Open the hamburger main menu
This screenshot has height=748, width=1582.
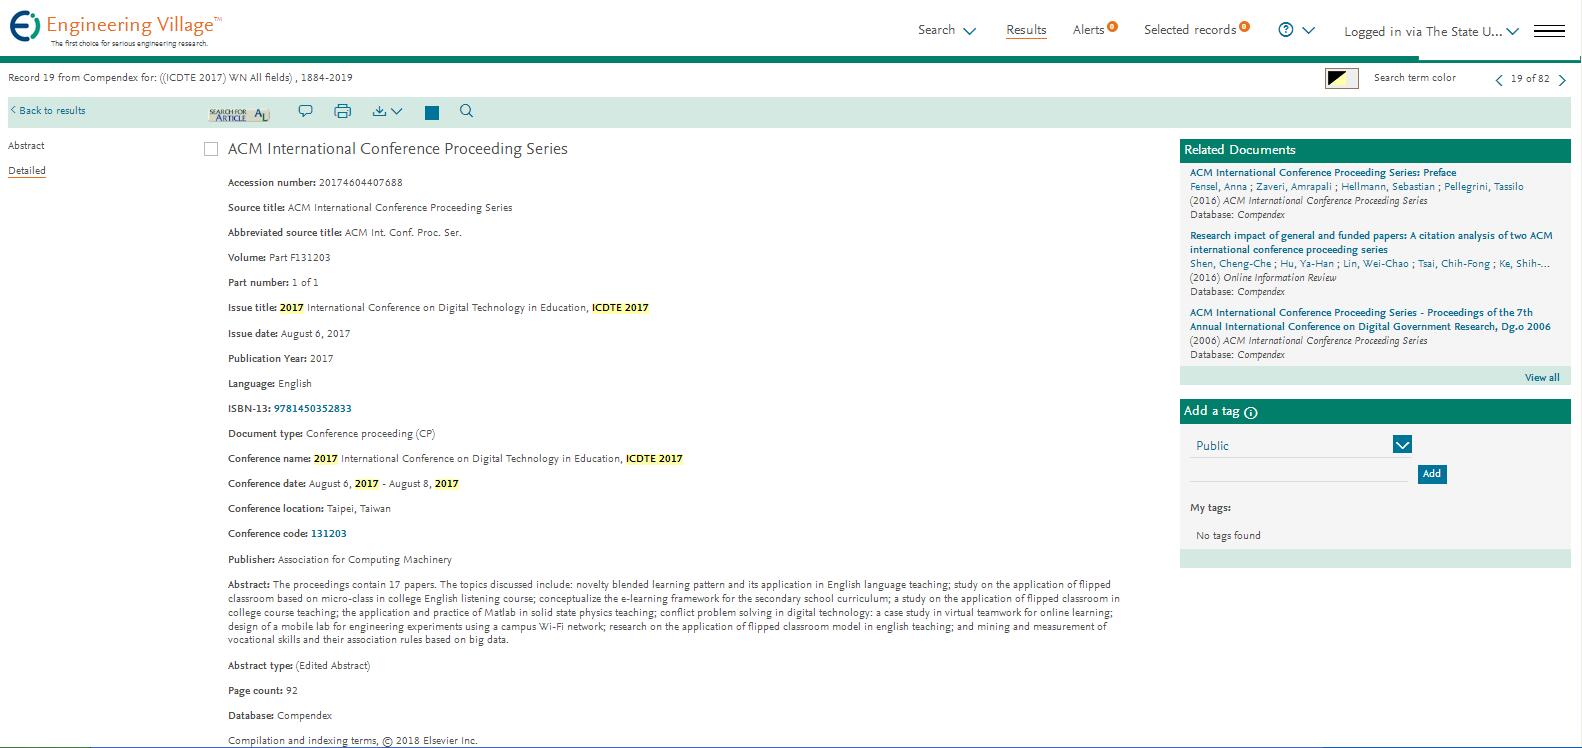click(1549, 31)
